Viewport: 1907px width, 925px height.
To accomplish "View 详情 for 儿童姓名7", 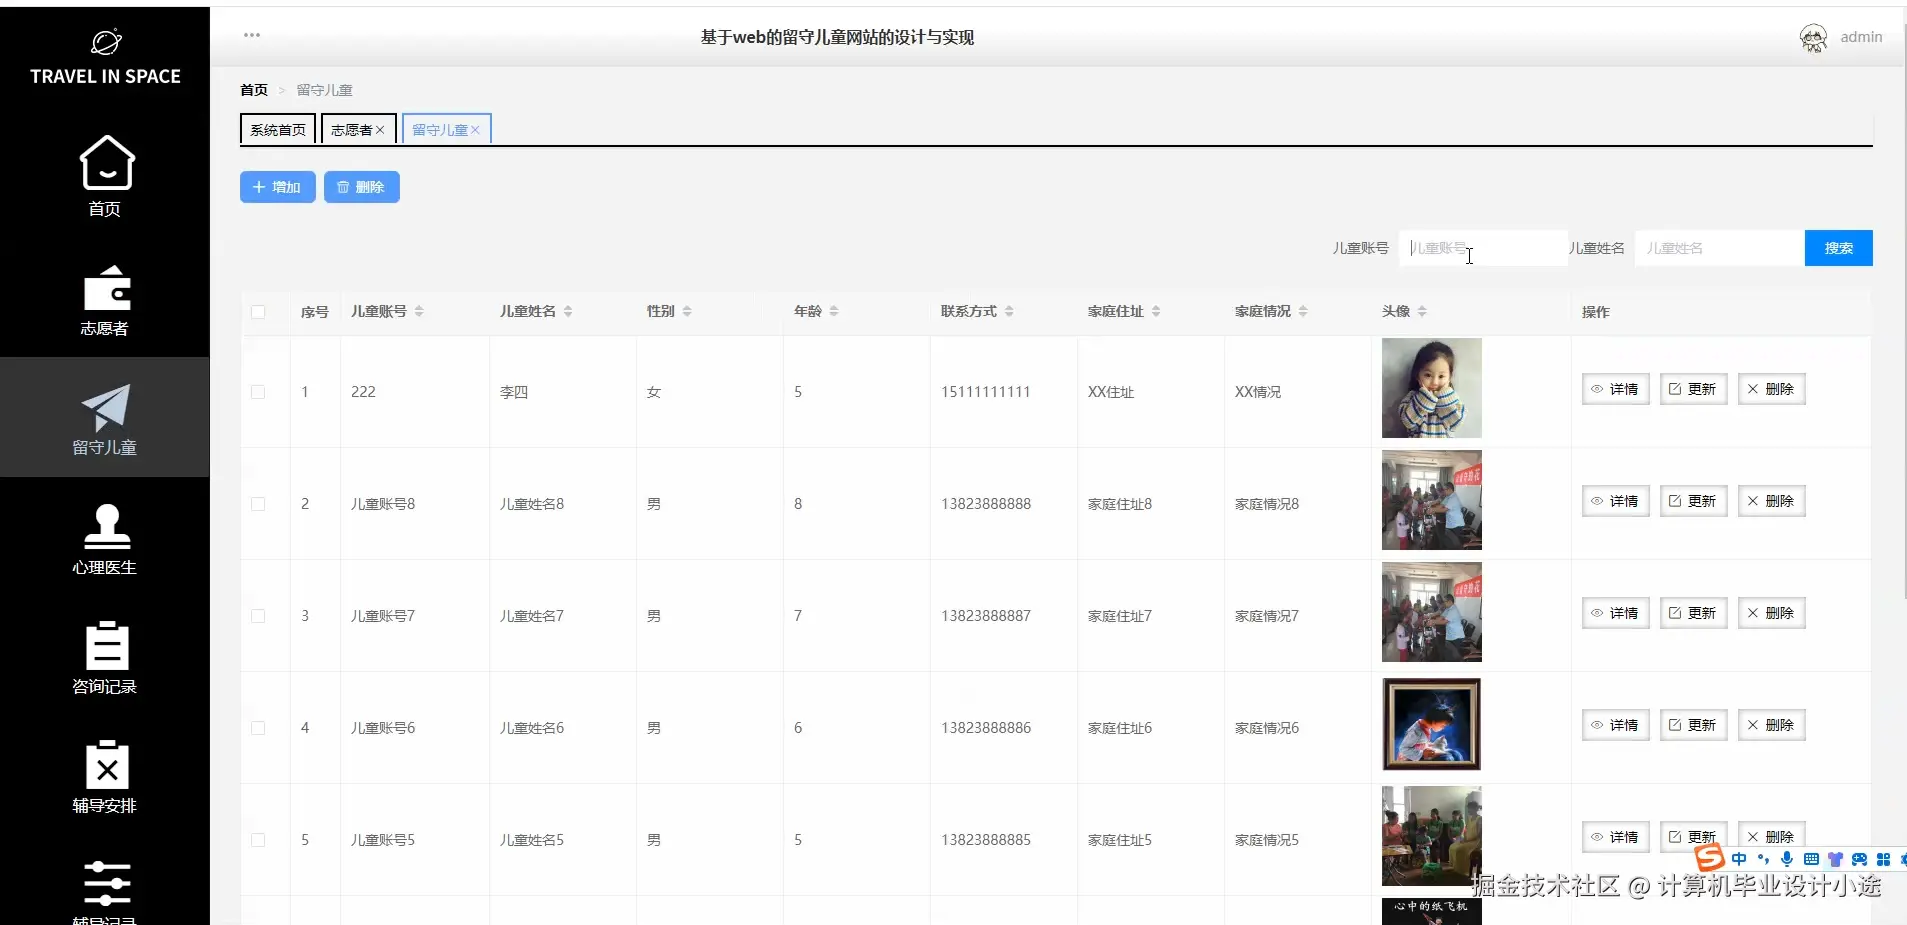I will click(1615, 613).
